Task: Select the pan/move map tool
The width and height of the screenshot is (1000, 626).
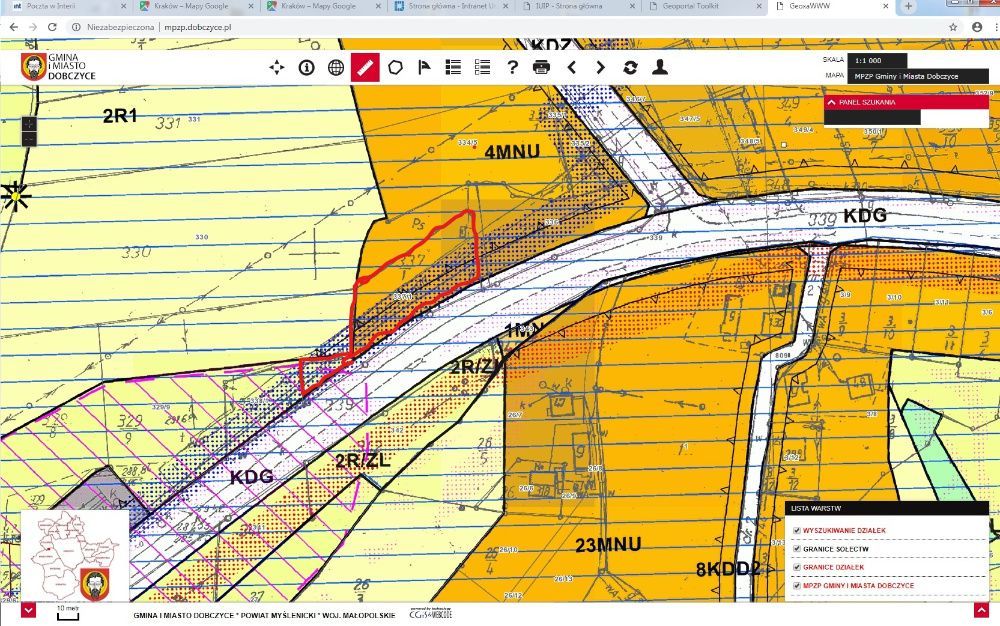Action: (x=277, y=68)
